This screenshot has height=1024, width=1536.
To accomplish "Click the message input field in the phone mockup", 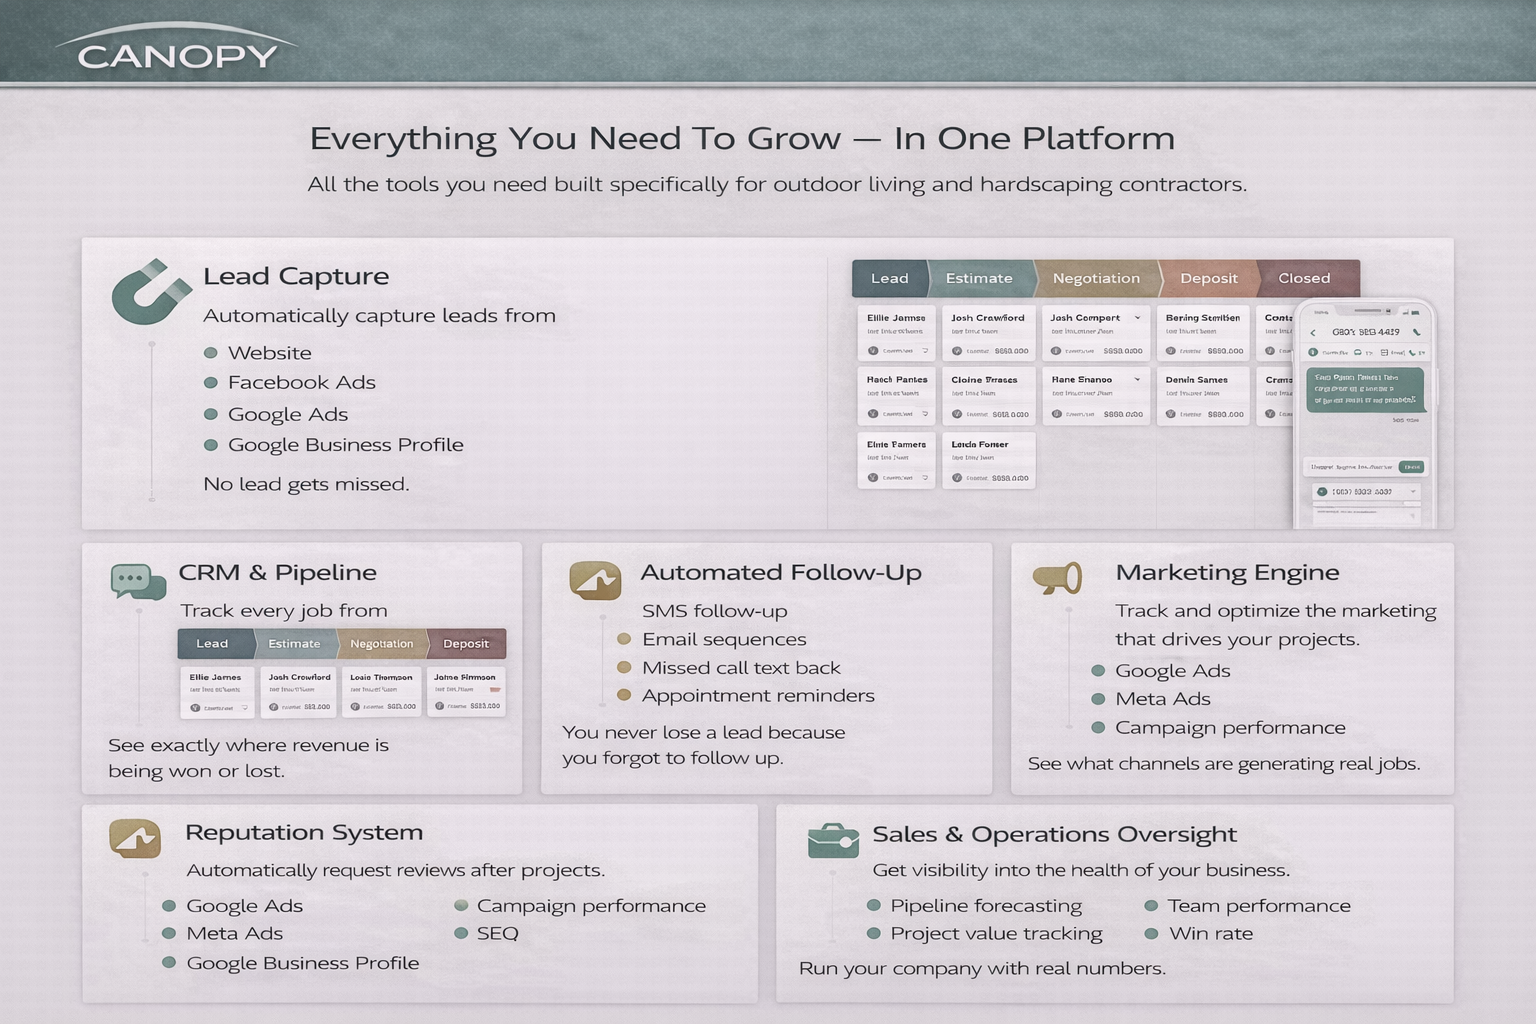I will [x=1352, y=467].
